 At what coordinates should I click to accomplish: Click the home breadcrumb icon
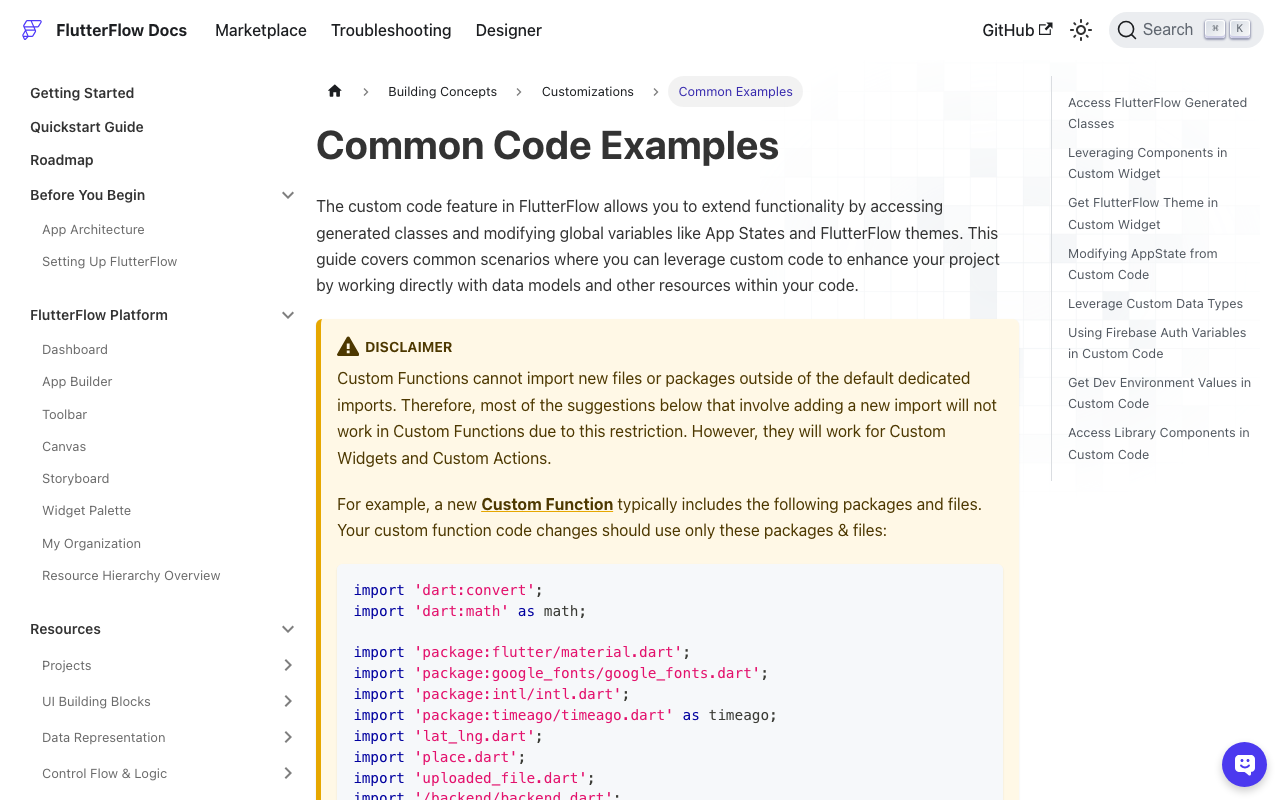(335, 91)
